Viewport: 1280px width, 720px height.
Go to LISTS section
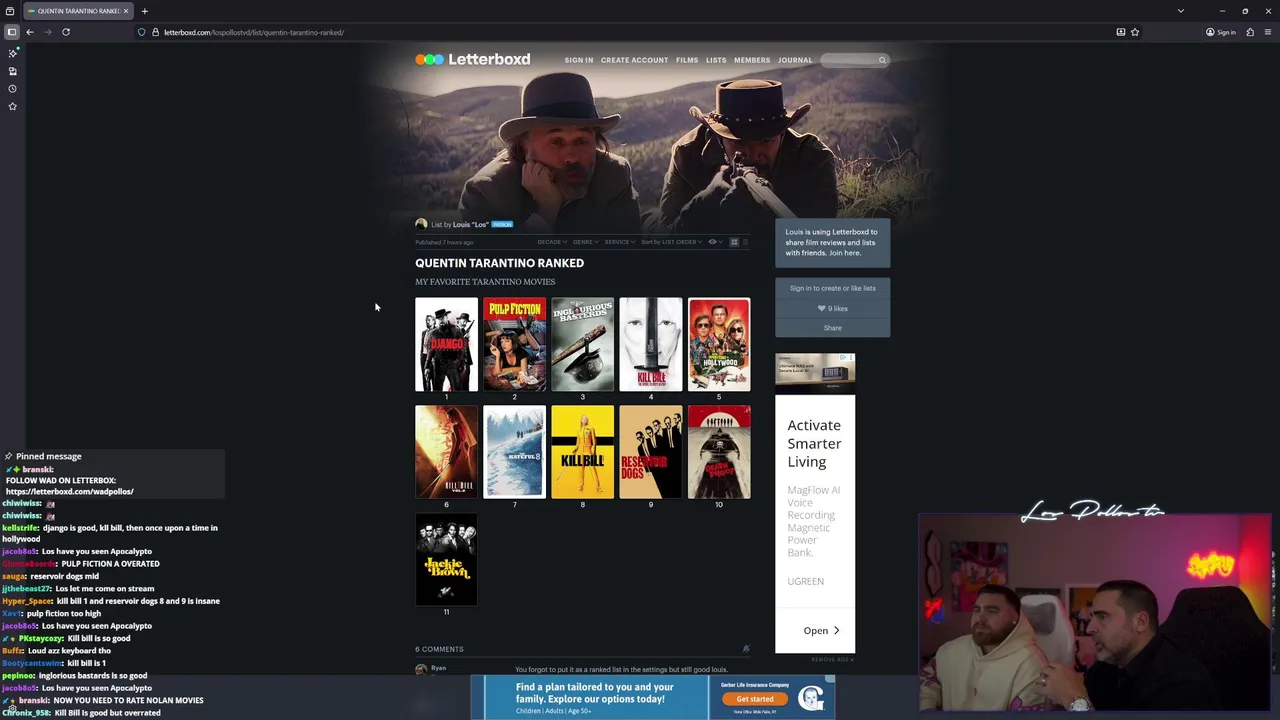click(716, 60)
